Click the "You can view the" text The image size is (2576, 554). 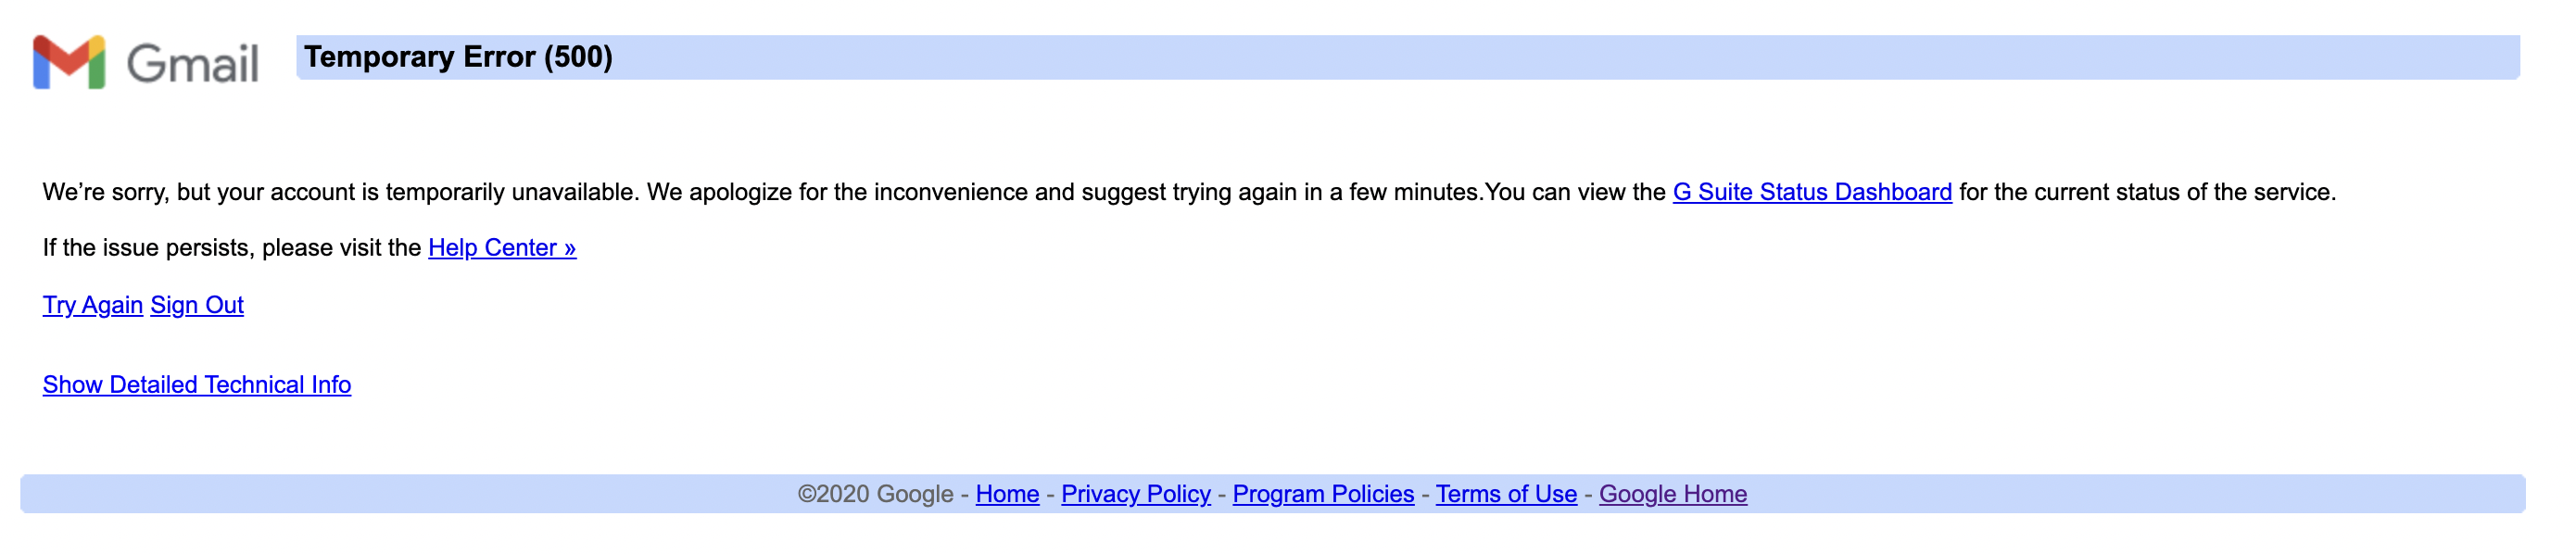[1575, 192]
